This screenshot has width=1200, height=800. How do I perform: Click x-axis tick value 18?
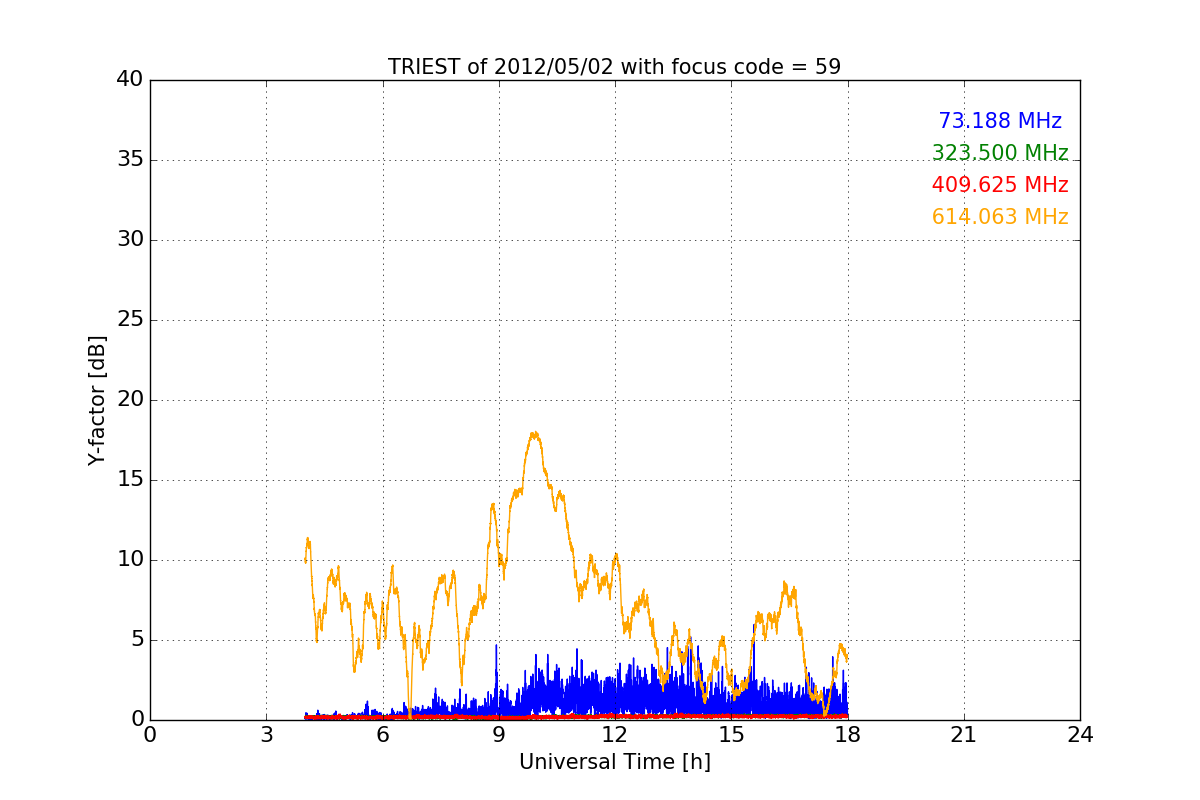848,735
